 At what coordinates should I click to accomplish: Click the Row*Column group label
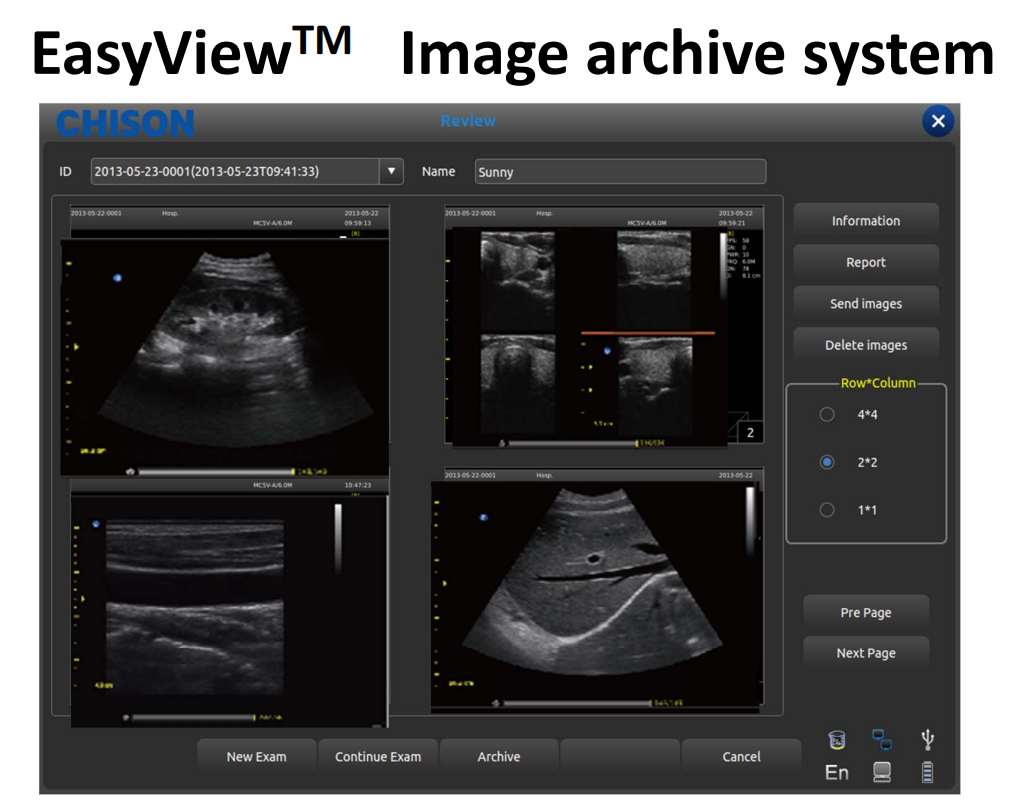point(878,383)
